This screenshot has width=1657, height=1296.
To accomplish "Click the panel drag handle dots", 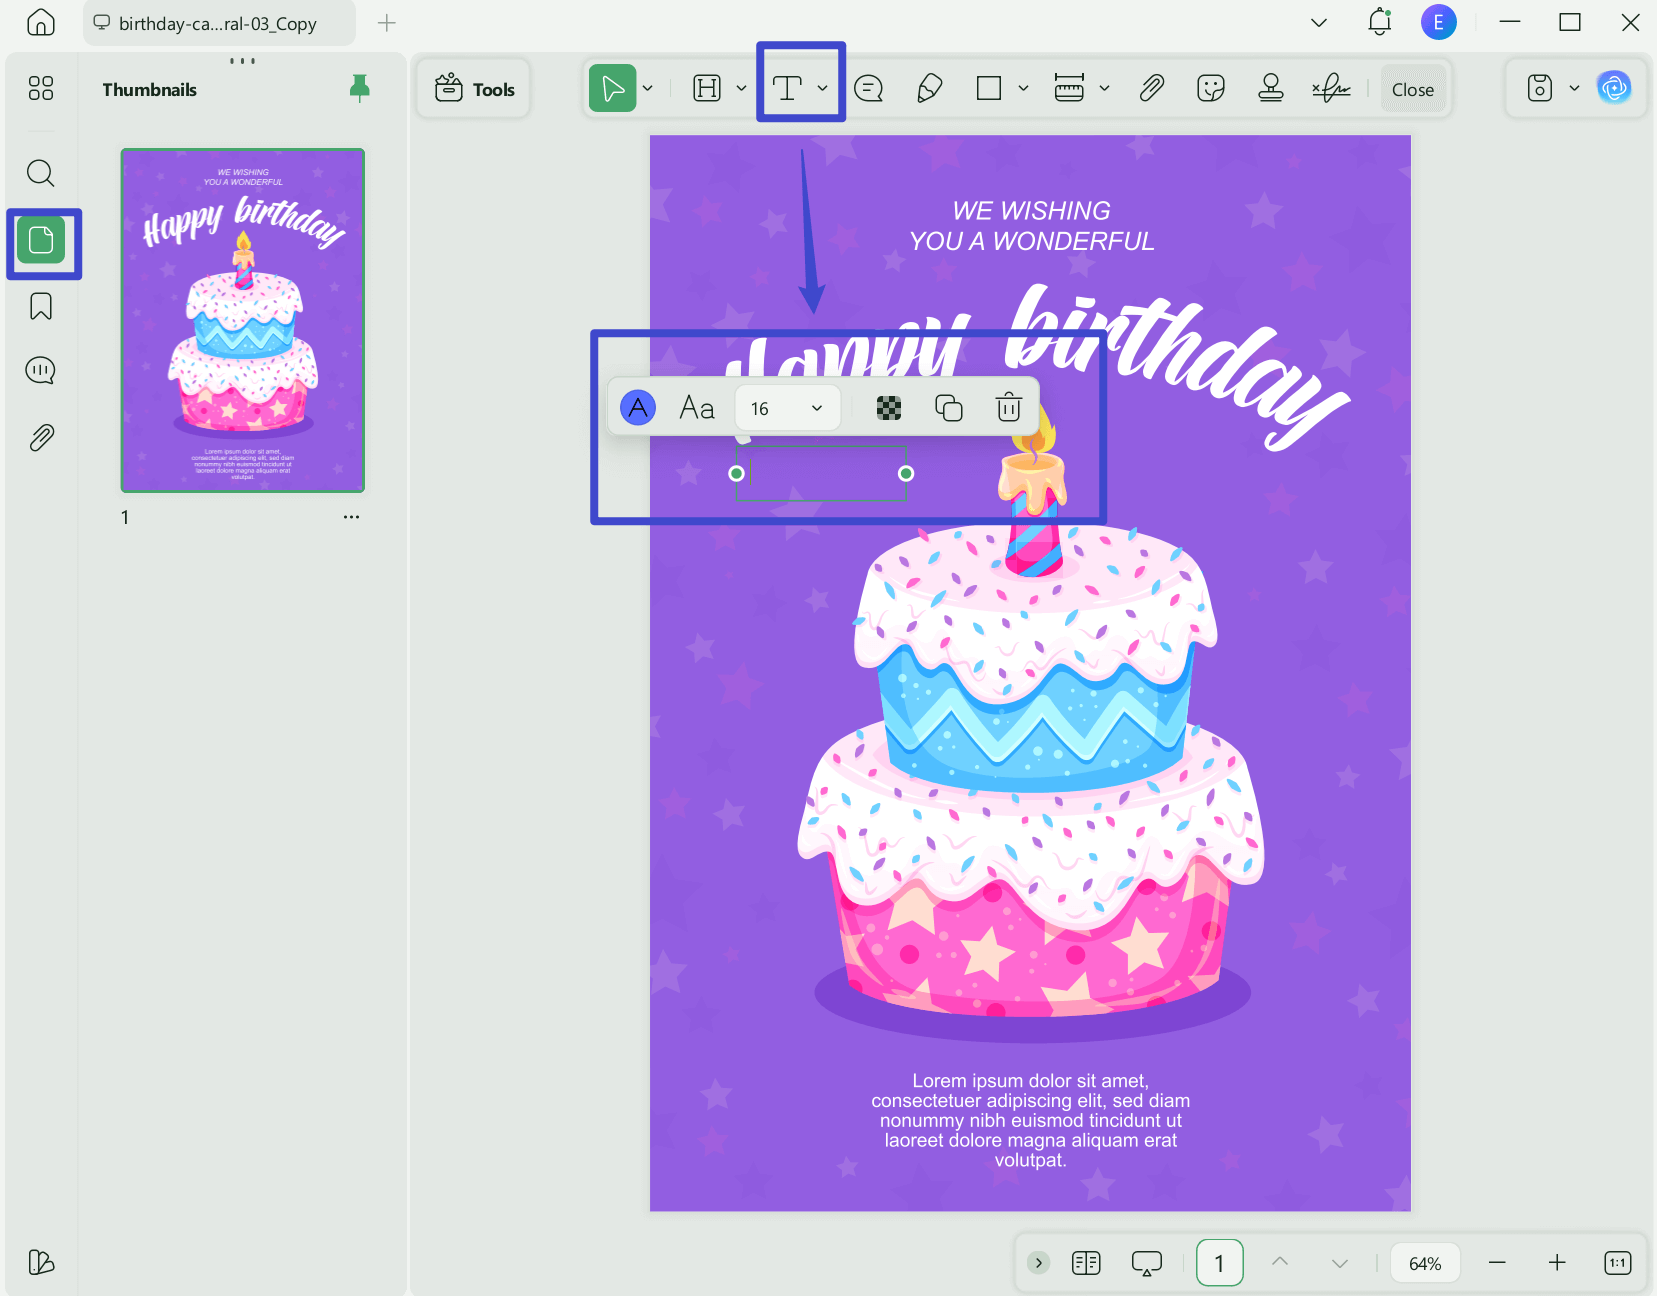I will point(243,61).
